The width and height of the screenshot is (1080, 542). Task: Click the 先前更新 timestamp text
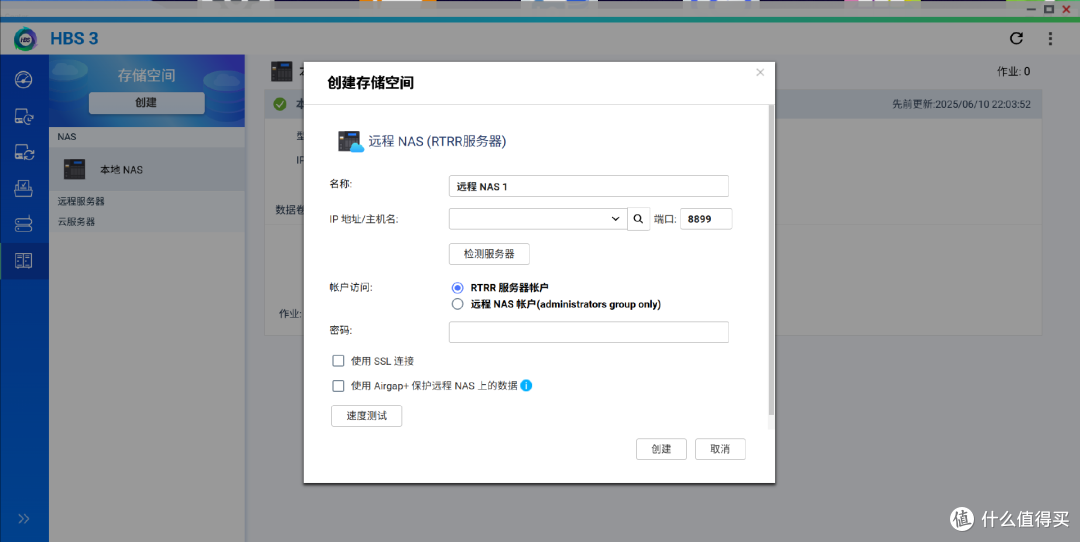pos(962,104)
